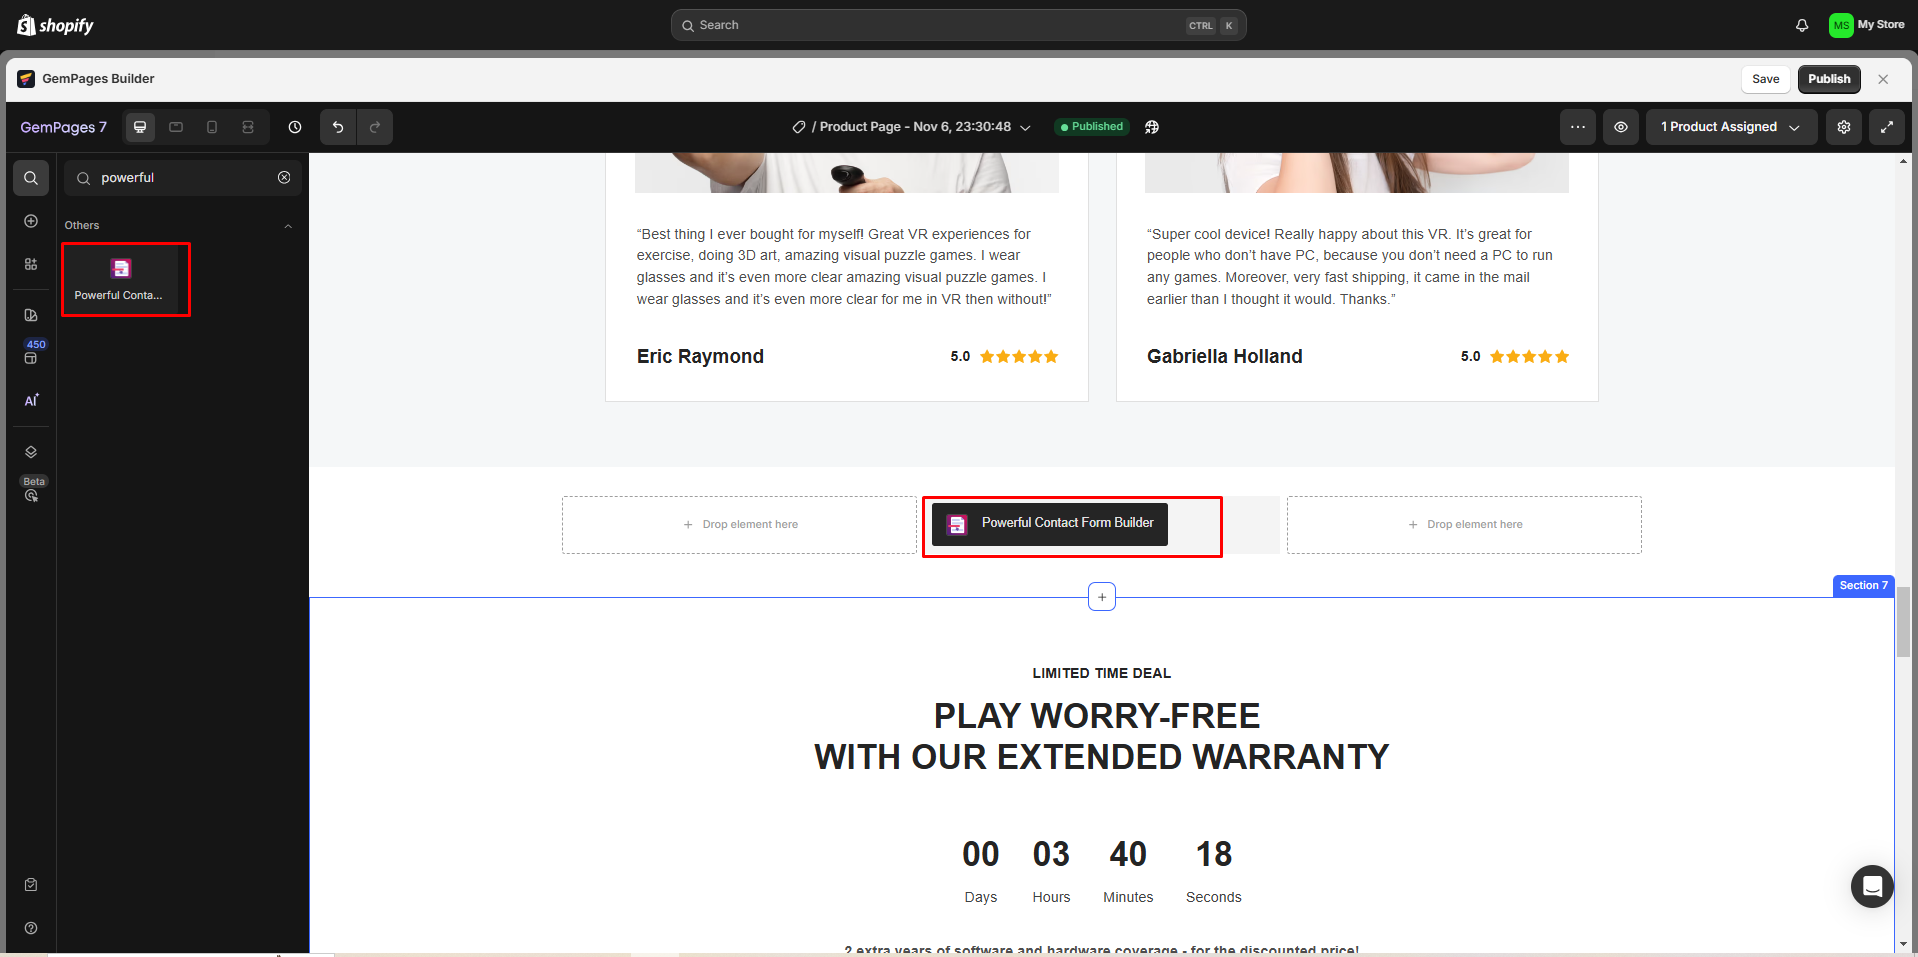Screen dimensions: 1918x957
Task: Click the countdown Days value
Action: pos(981,854)
